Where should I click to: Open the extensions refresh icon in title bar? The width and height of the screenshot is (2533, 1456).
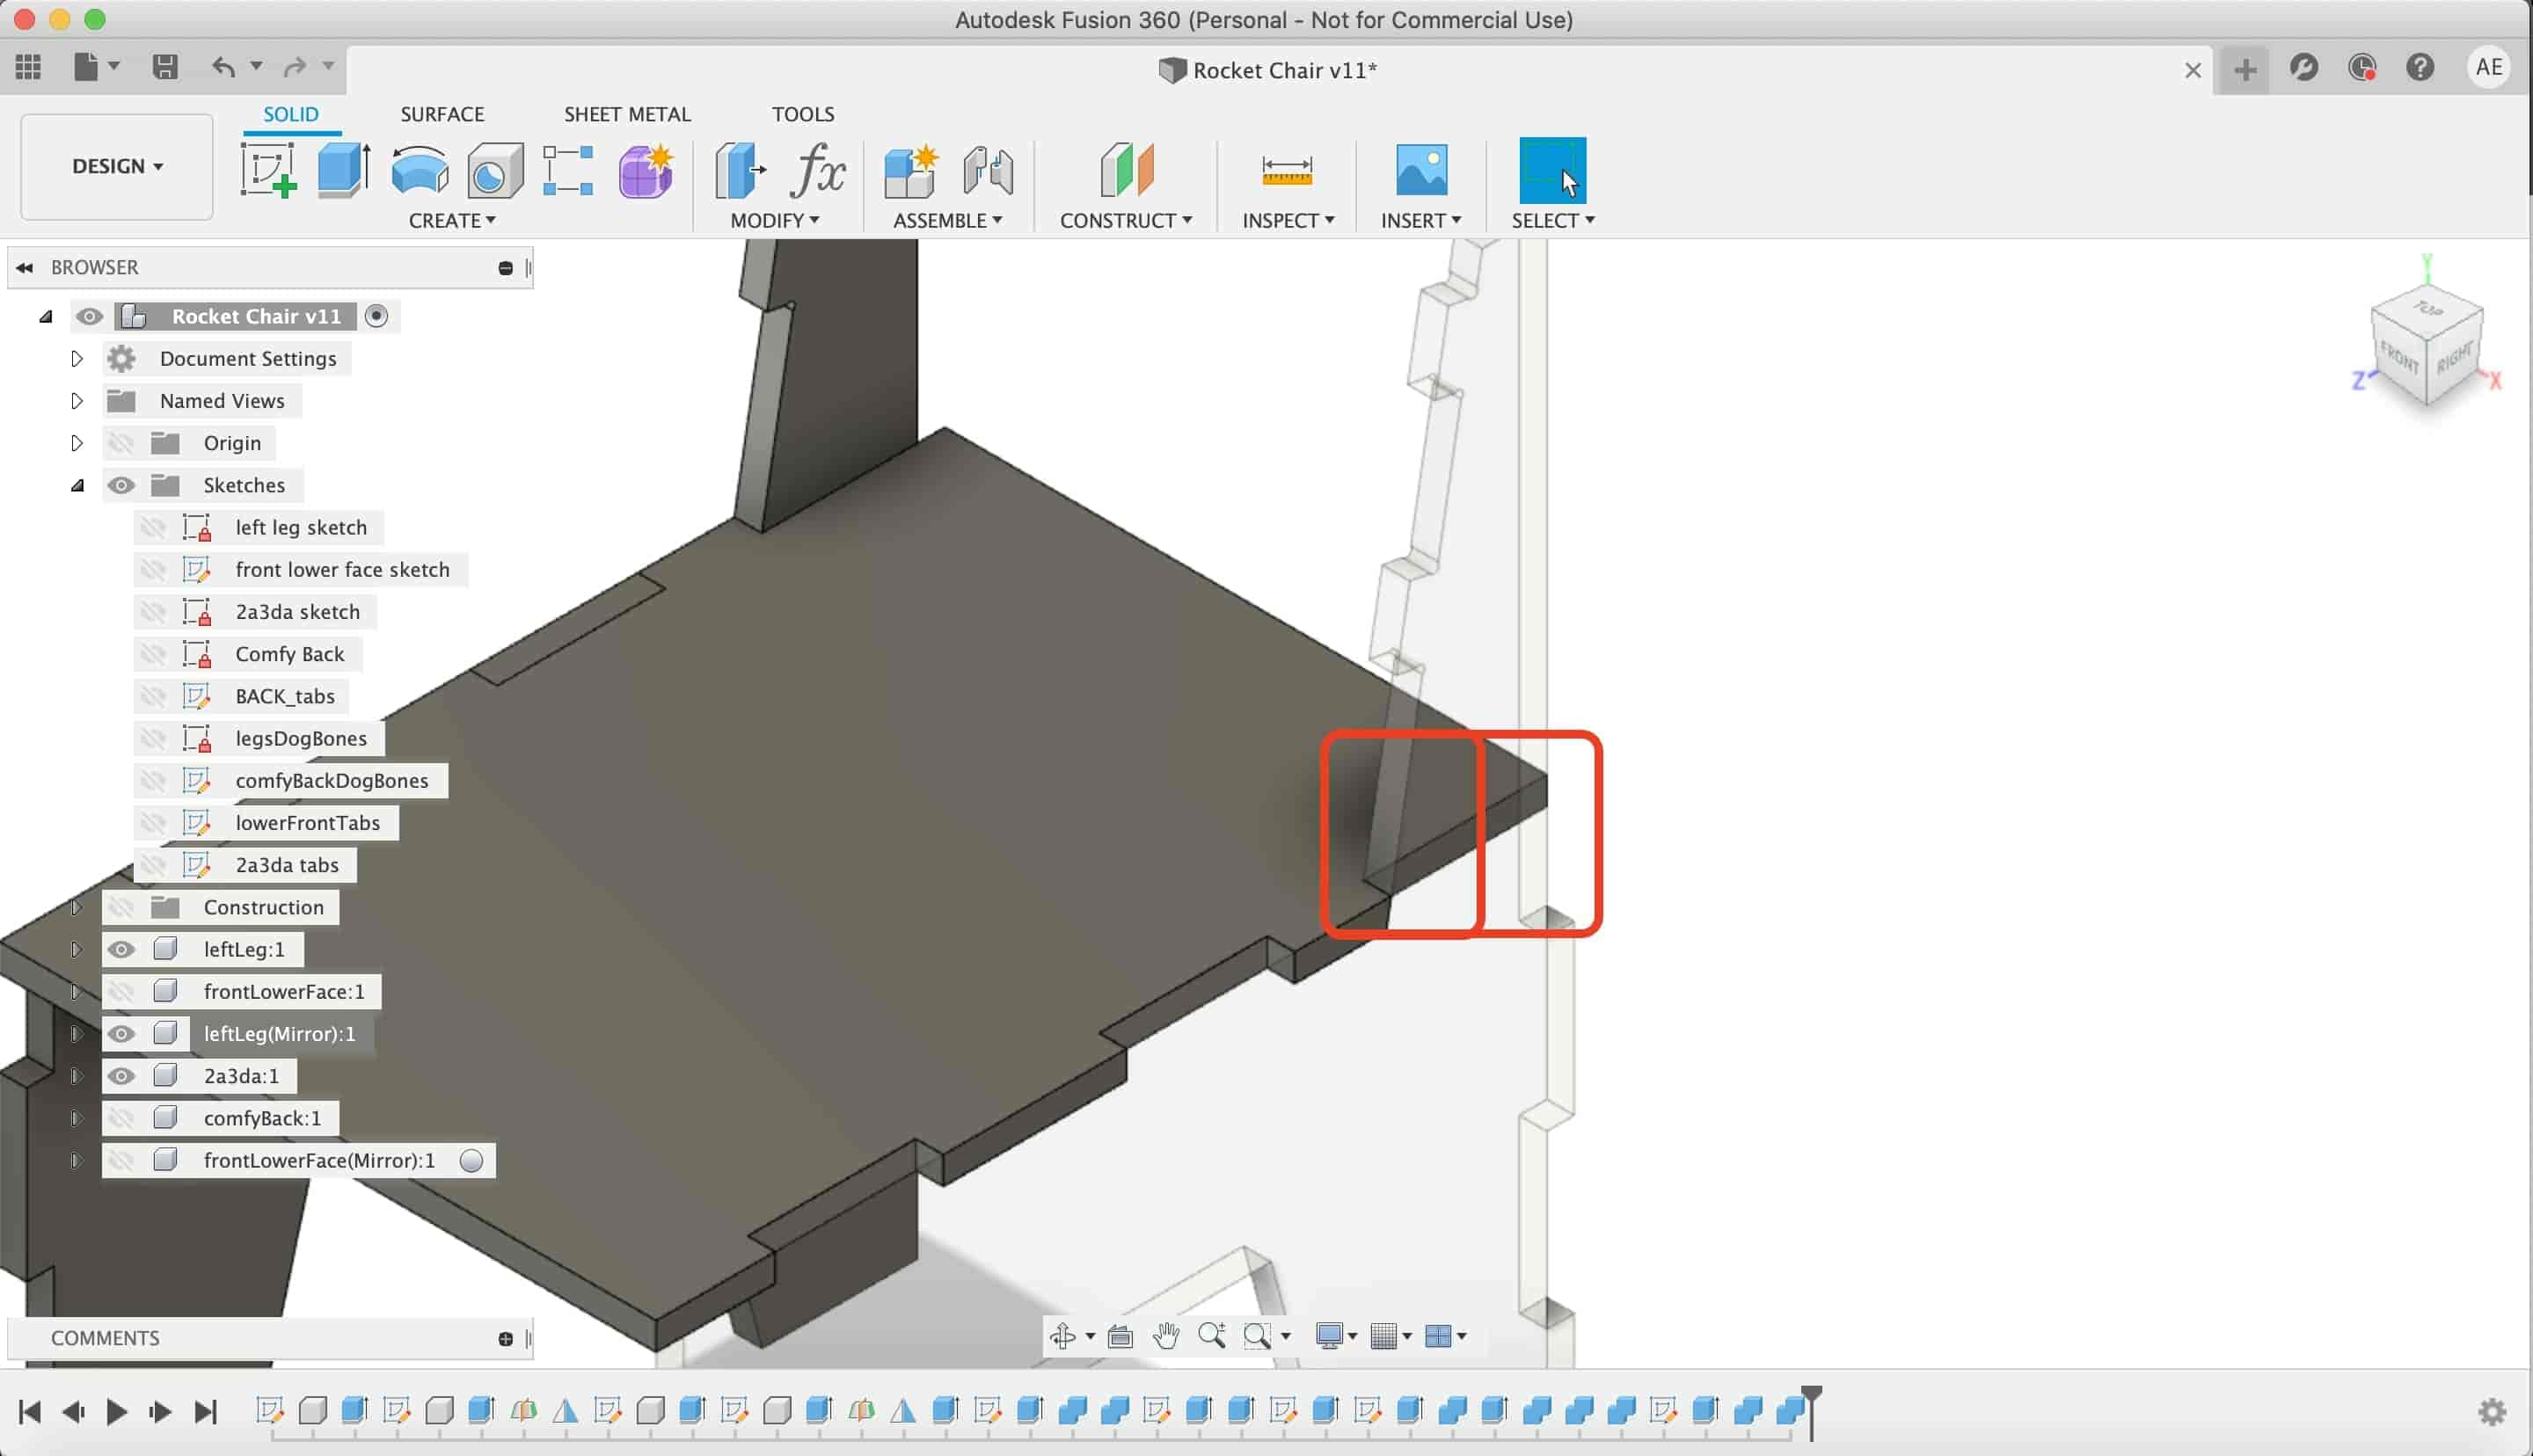pyautogui.click(x=2304, y=67)
